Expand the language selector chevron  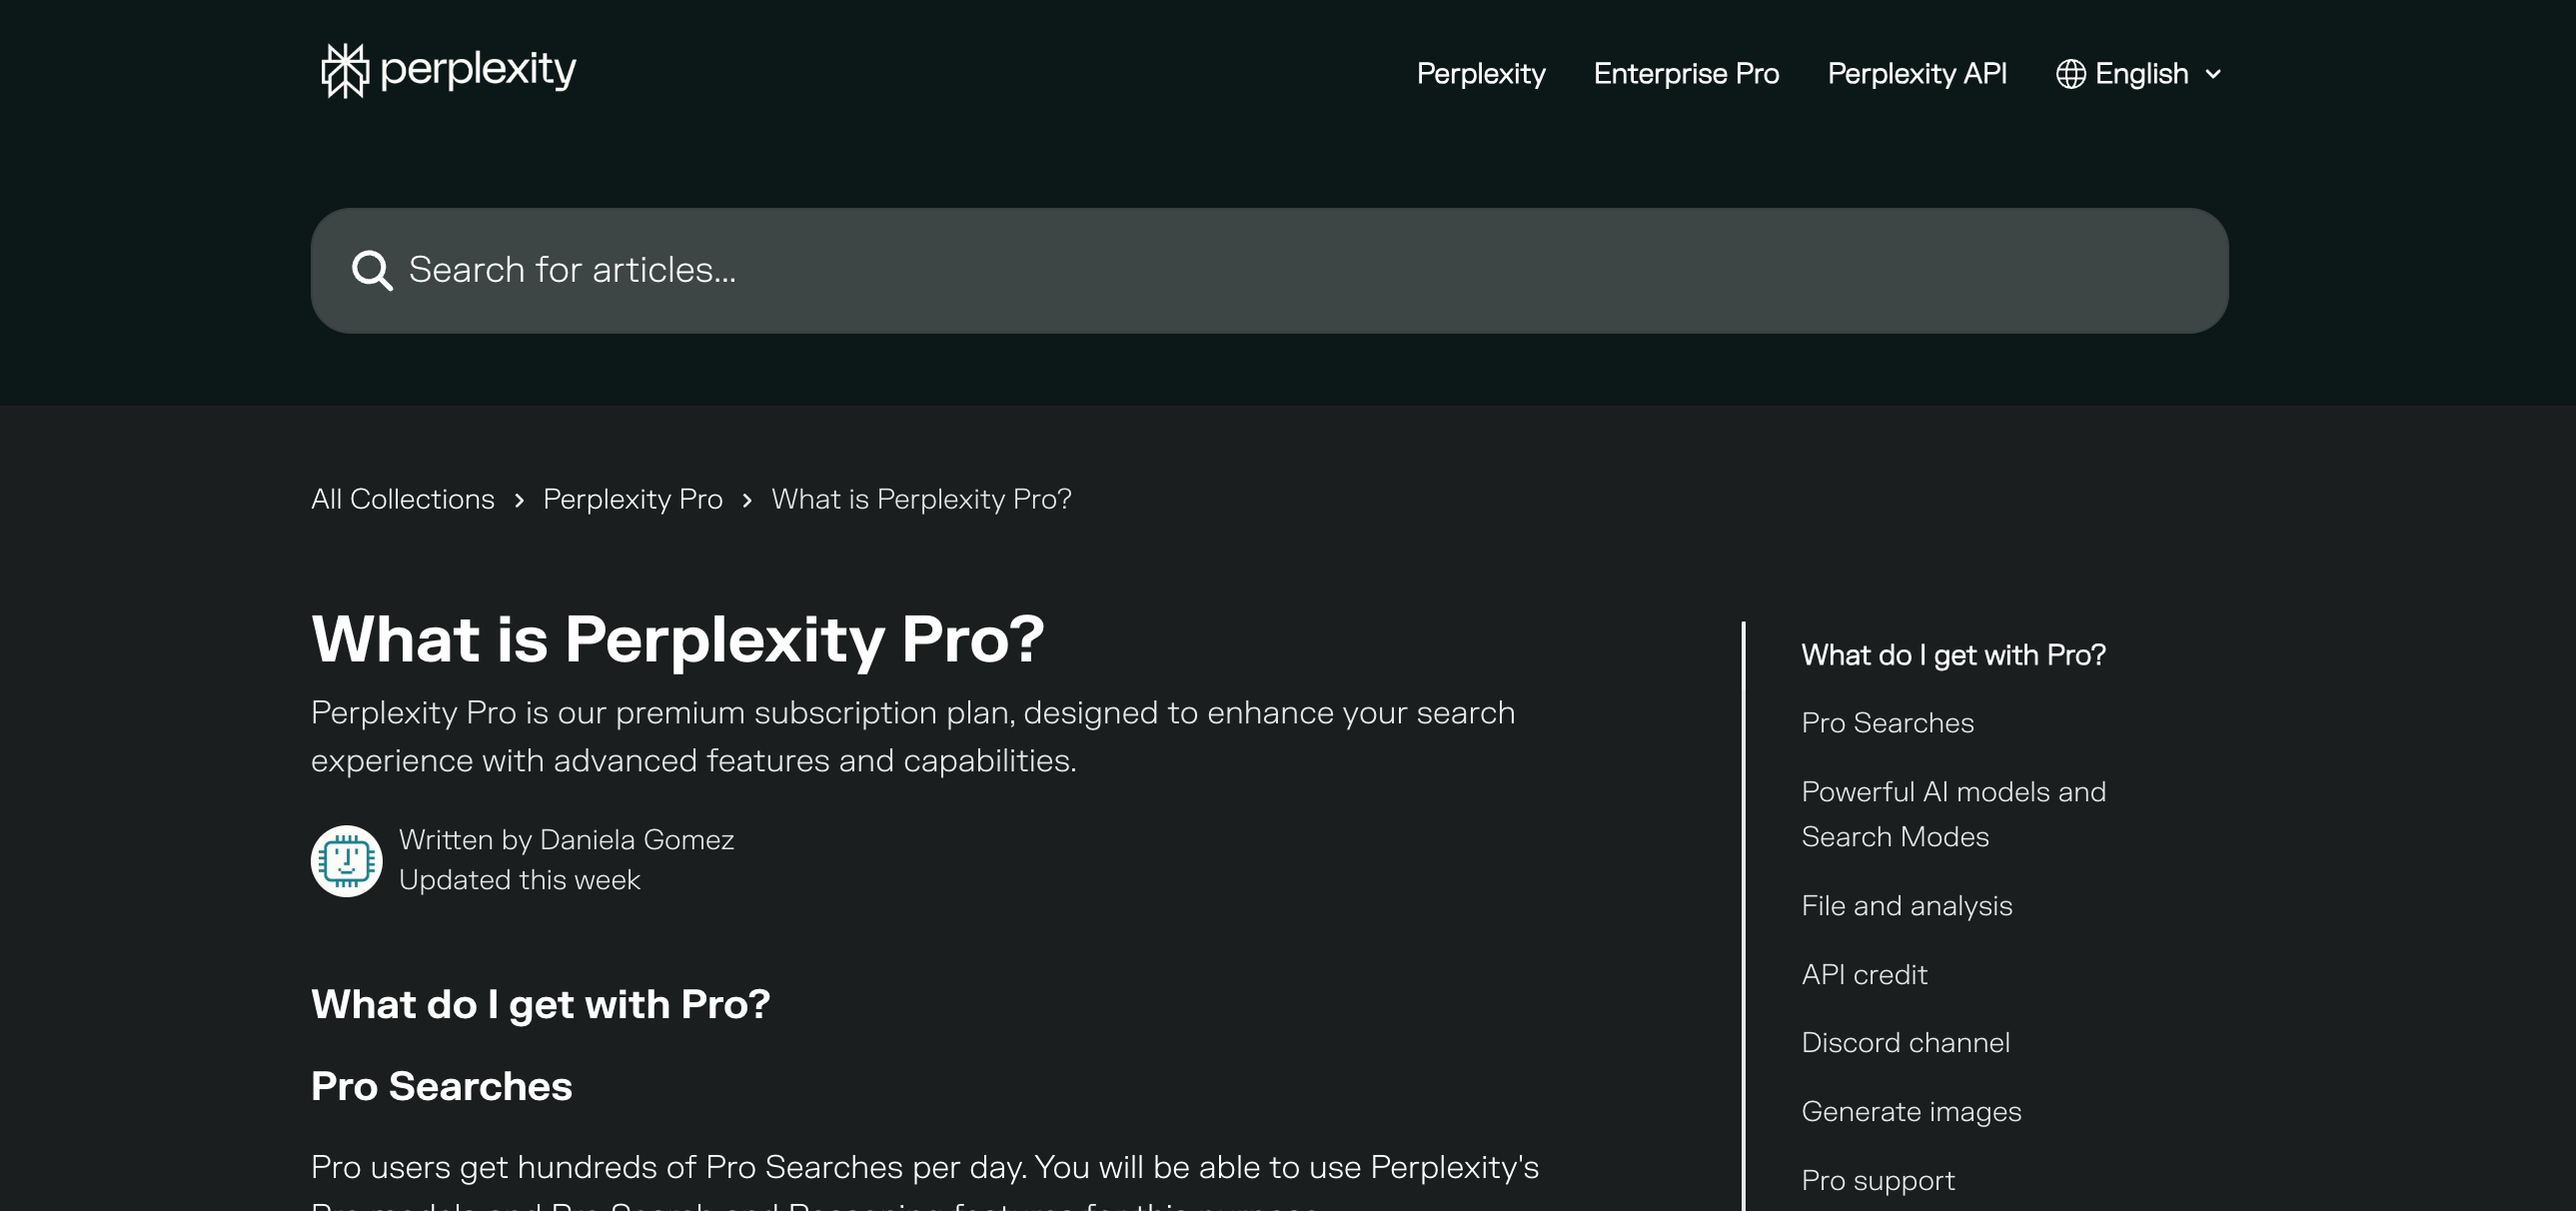(2212, 73)
